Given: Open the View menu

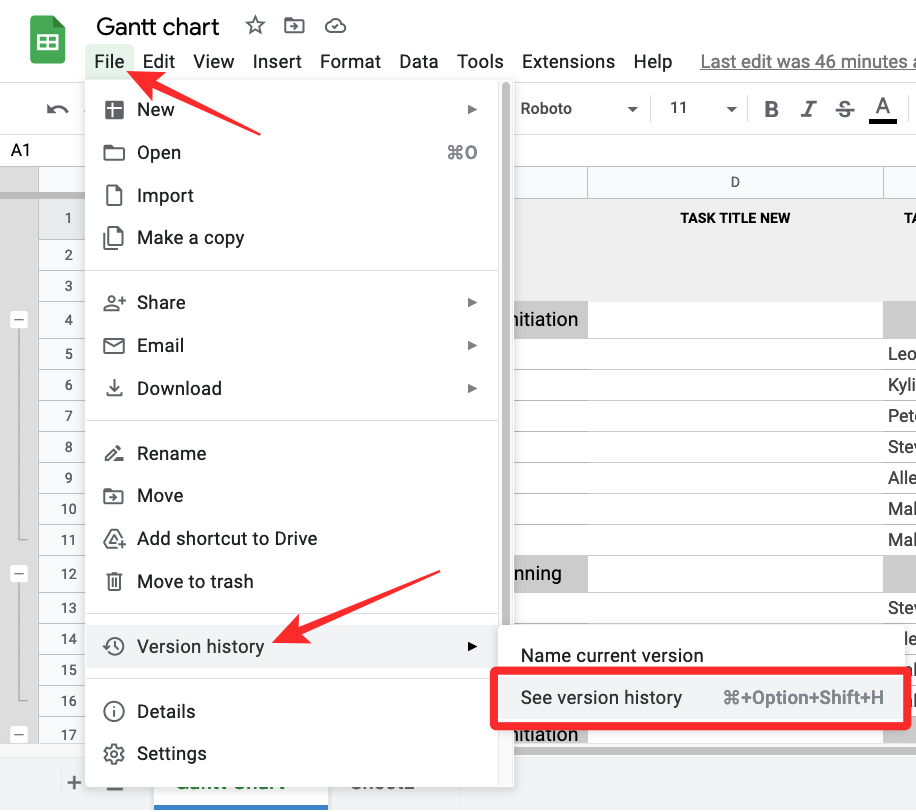Looking at the screenshot, I should pos(214,61).
